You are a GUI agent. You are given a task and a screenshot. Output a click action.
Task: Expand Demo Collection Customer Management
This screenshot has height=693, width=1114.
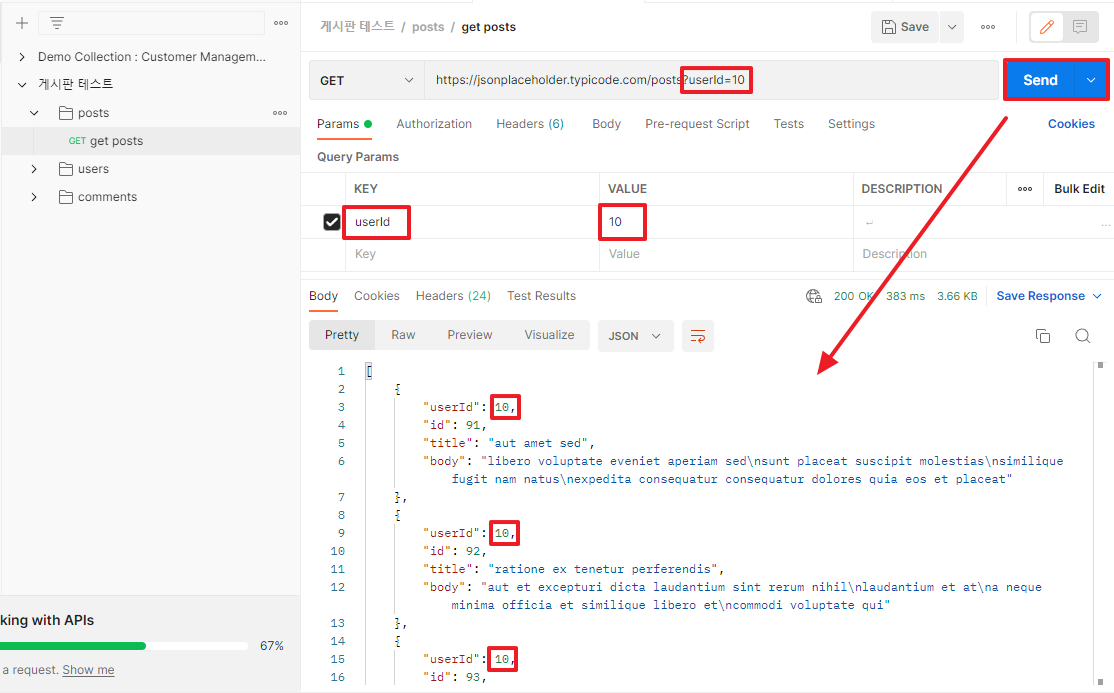22,57
